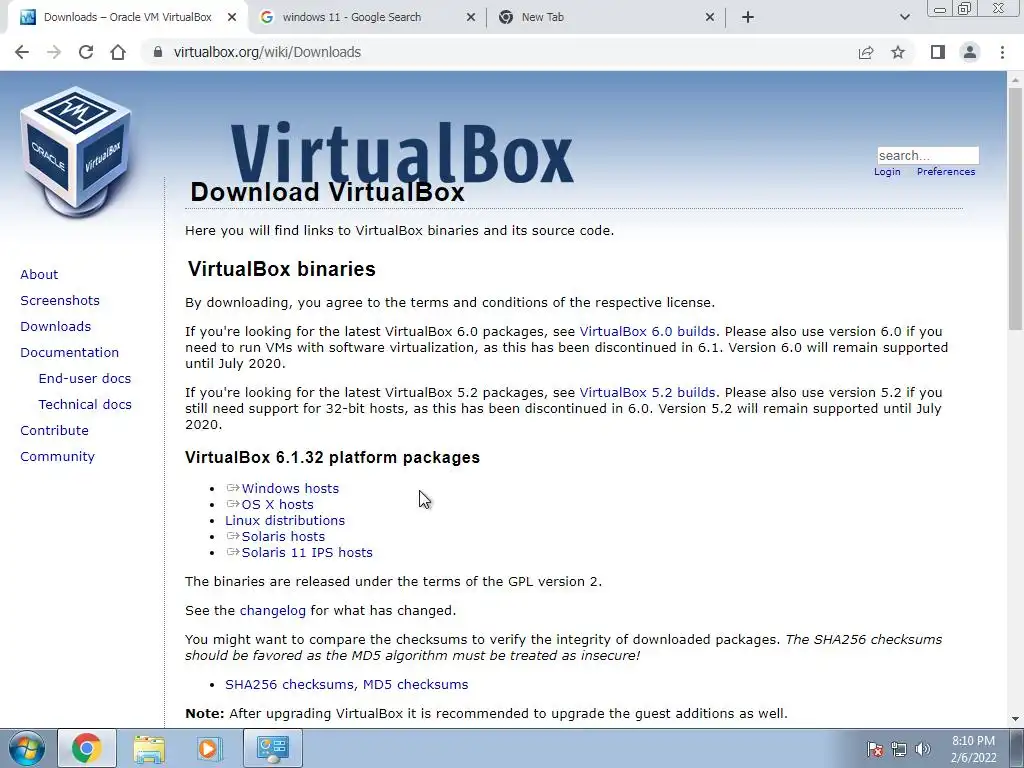Click the control panel taskbar app

[272, 748]
